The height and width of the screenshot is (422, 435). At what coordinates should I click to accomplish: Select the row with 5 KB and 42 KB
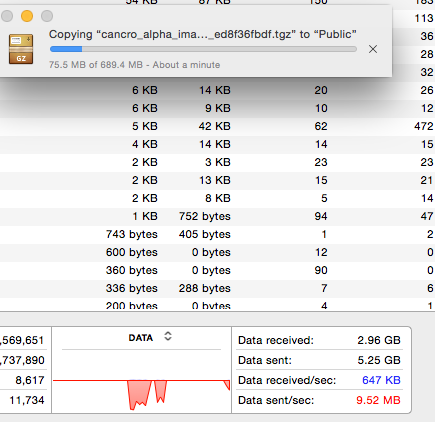217,126
